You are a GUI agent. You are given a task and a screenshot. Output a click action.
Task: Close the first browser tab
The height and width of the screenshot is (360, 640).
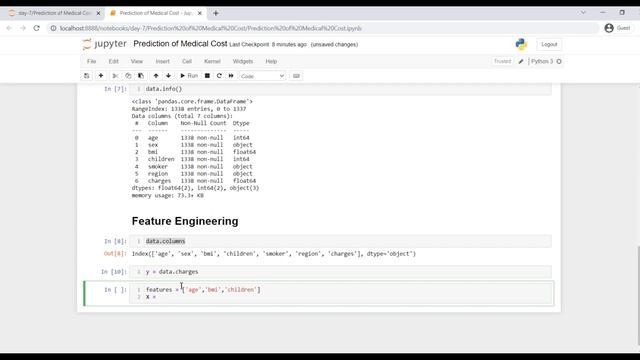click(x=98, y=13)
